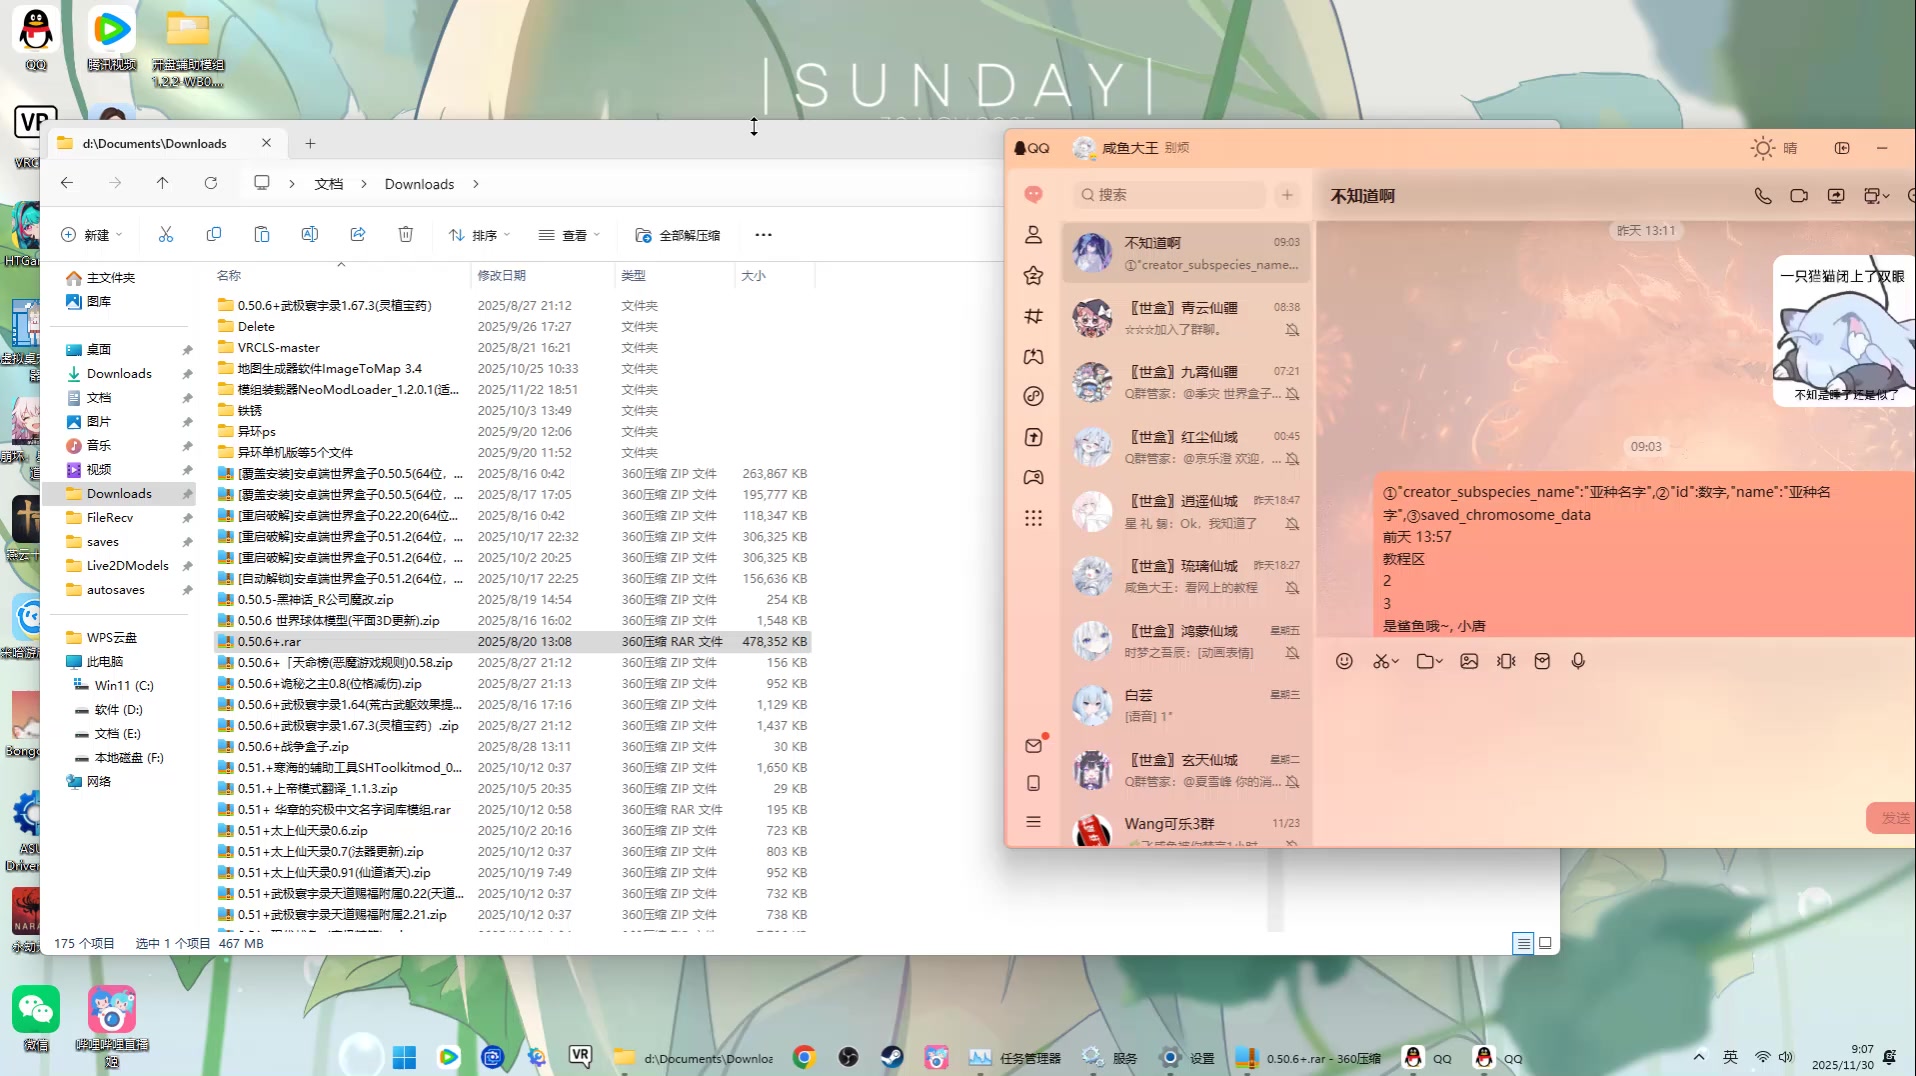
Task: Open Steam from the taskbar
Action: pyautogui.click(x=891, y=1057)
